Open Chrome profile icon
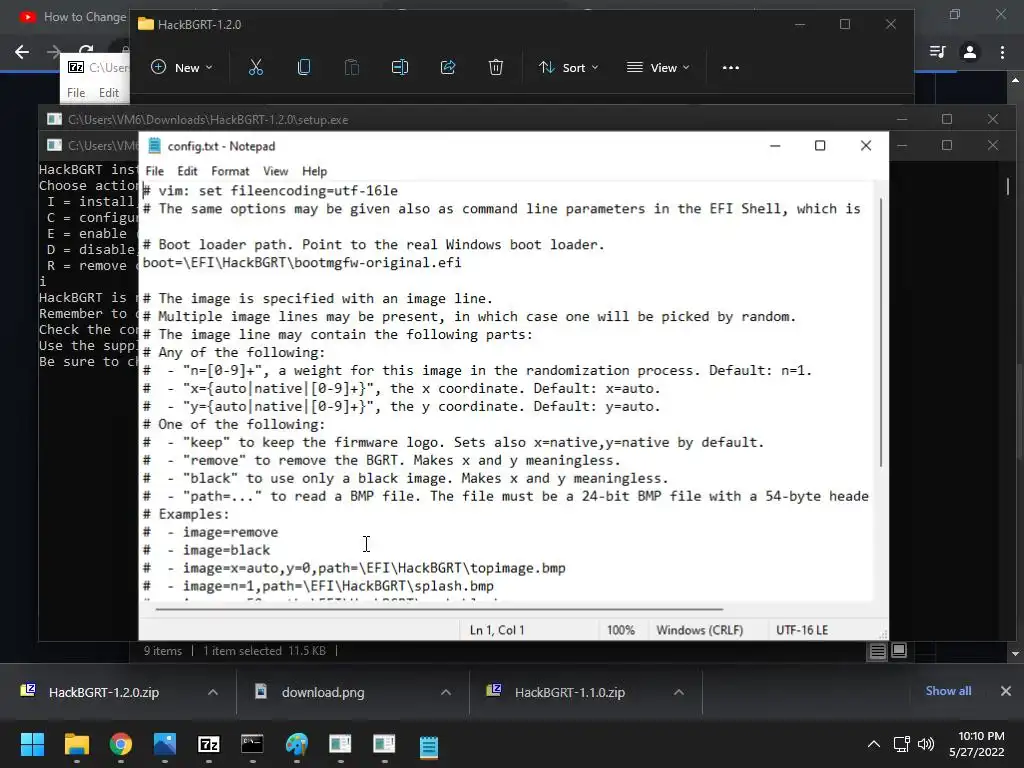 coord(970,52)
